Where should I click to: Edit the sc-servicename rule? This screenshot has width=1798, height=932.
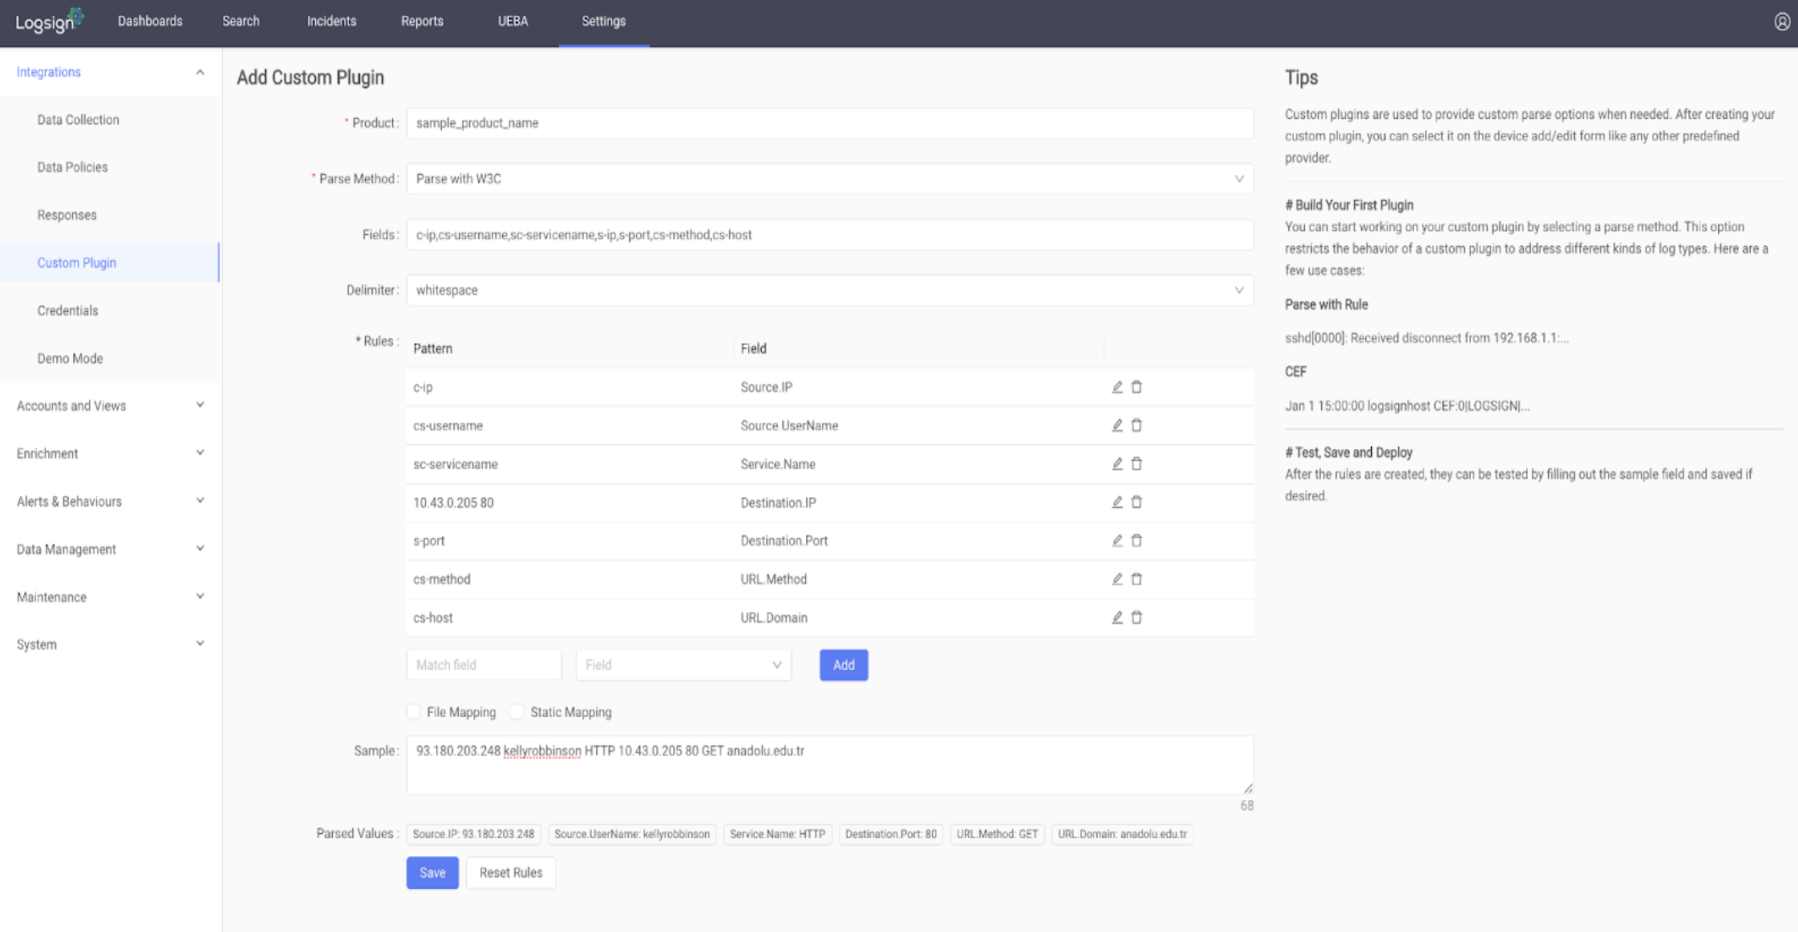1117,464
